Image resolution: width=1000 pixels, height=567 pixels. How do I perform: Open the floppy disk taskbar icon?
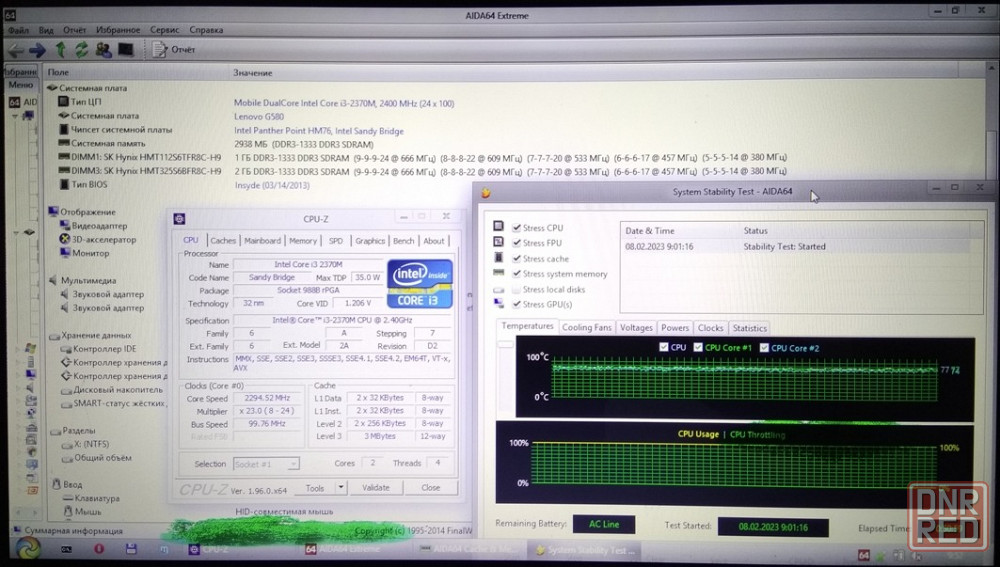point(131,549)
